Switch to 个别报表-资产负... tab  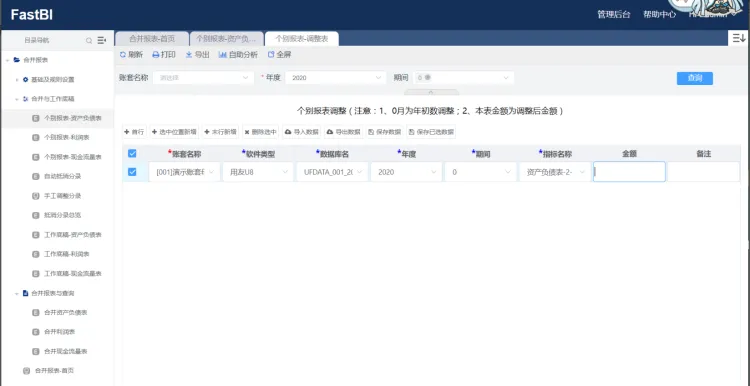click(226, 39)
